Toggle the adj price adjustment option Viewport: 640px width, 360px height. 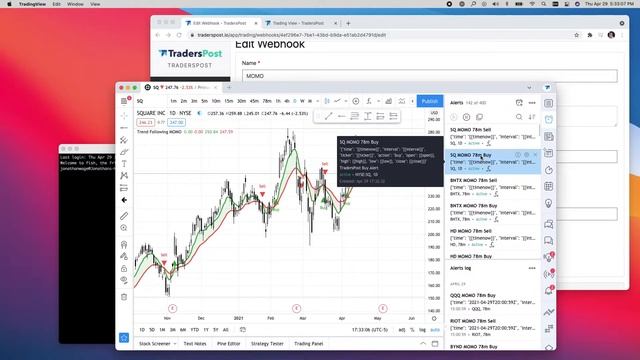402,330
